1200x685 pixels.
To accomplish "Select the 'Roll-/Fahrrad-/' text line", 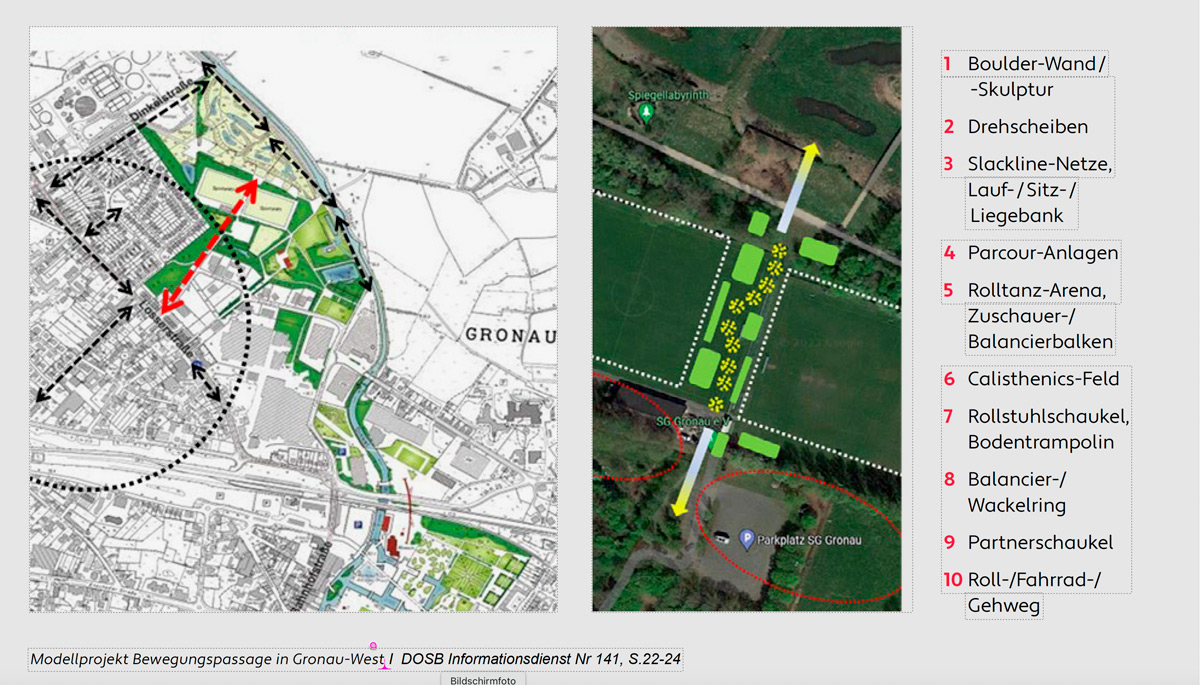I will click(1035, 580).
